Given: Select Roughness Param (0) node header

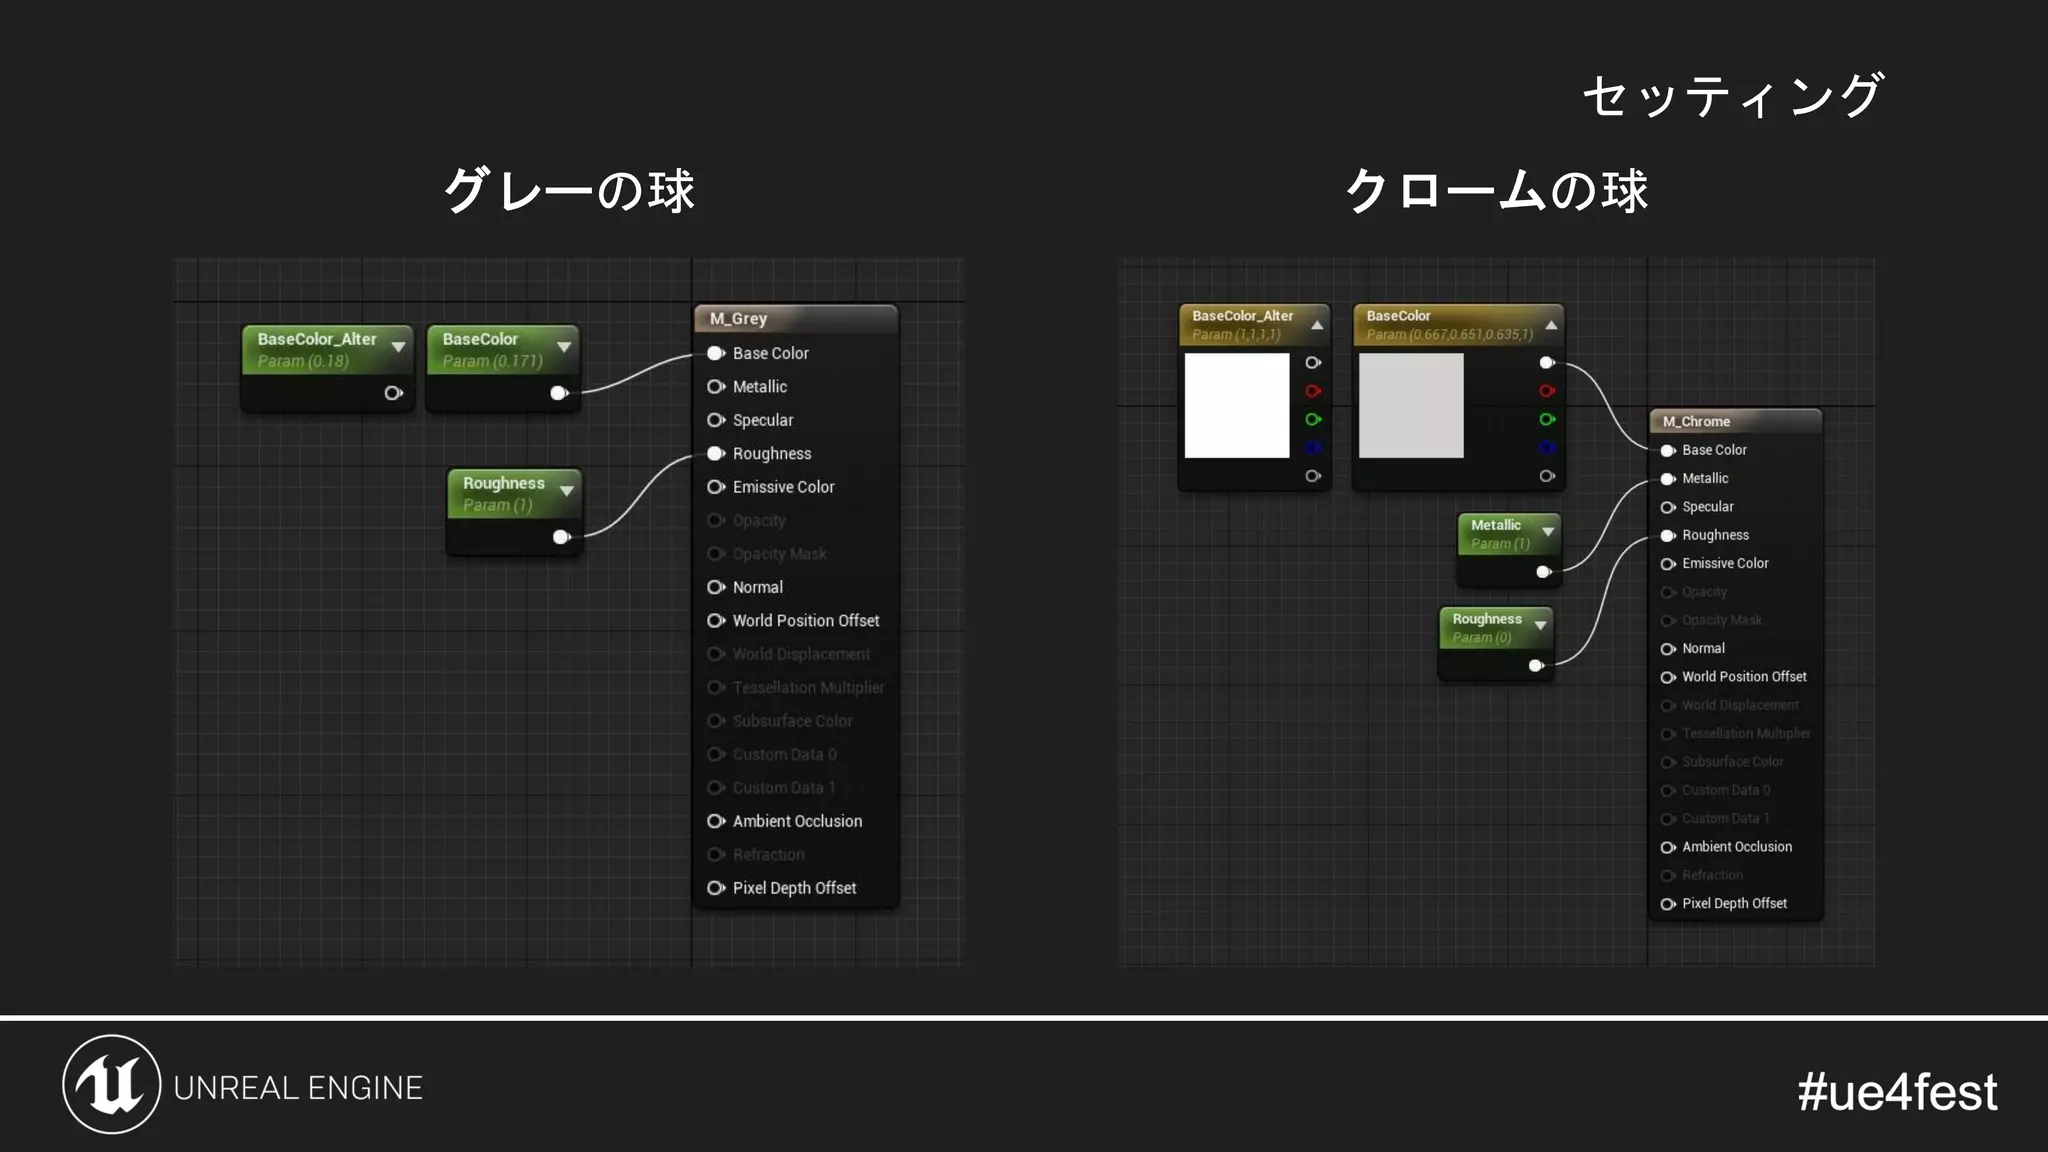Looking at the screenshot, I should pos(1496,628).
